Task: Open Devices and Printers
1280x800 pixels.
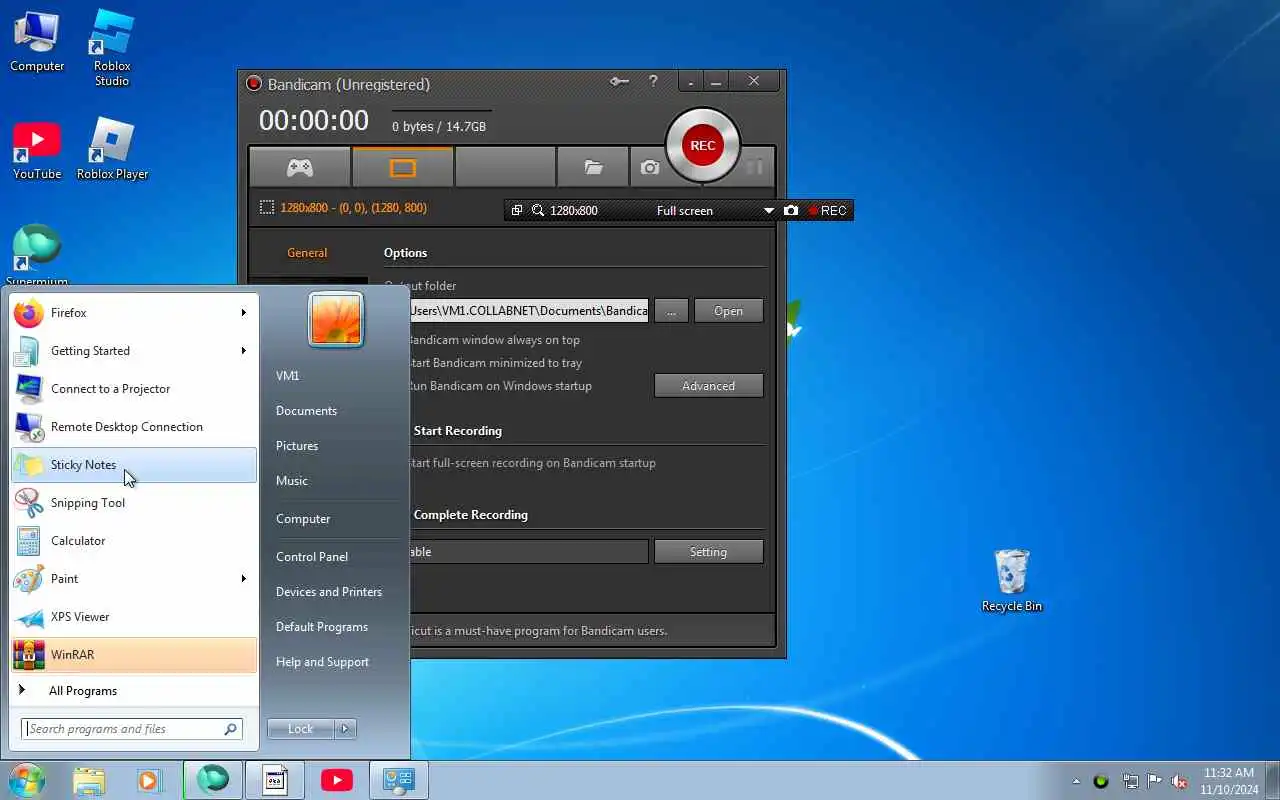Action: [x=329, y=592]
